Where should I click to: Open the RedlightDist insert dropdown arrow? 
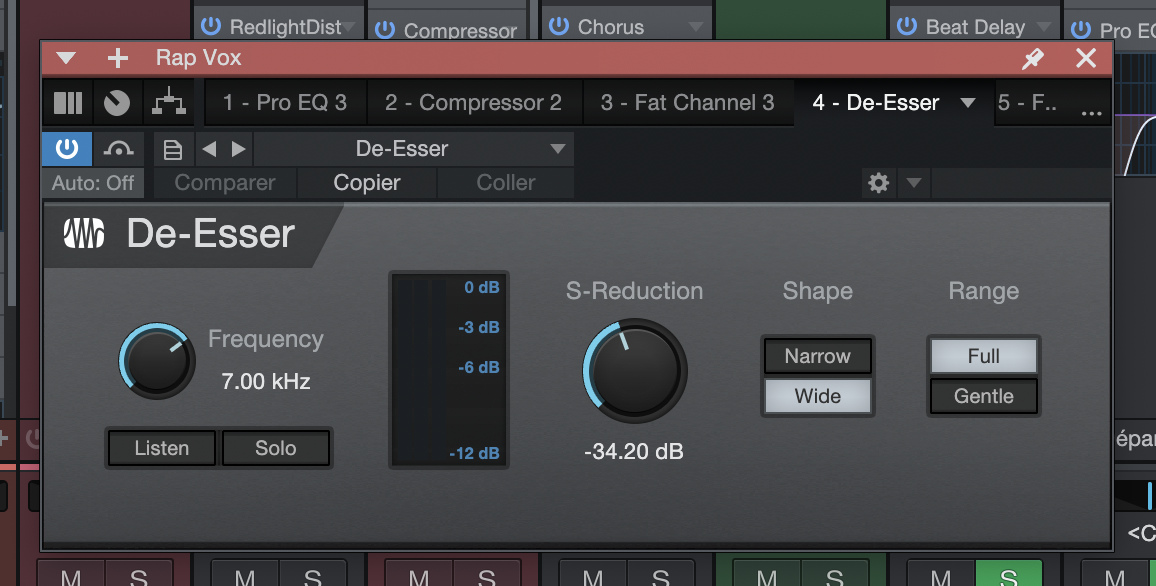[x=349, y=27]
